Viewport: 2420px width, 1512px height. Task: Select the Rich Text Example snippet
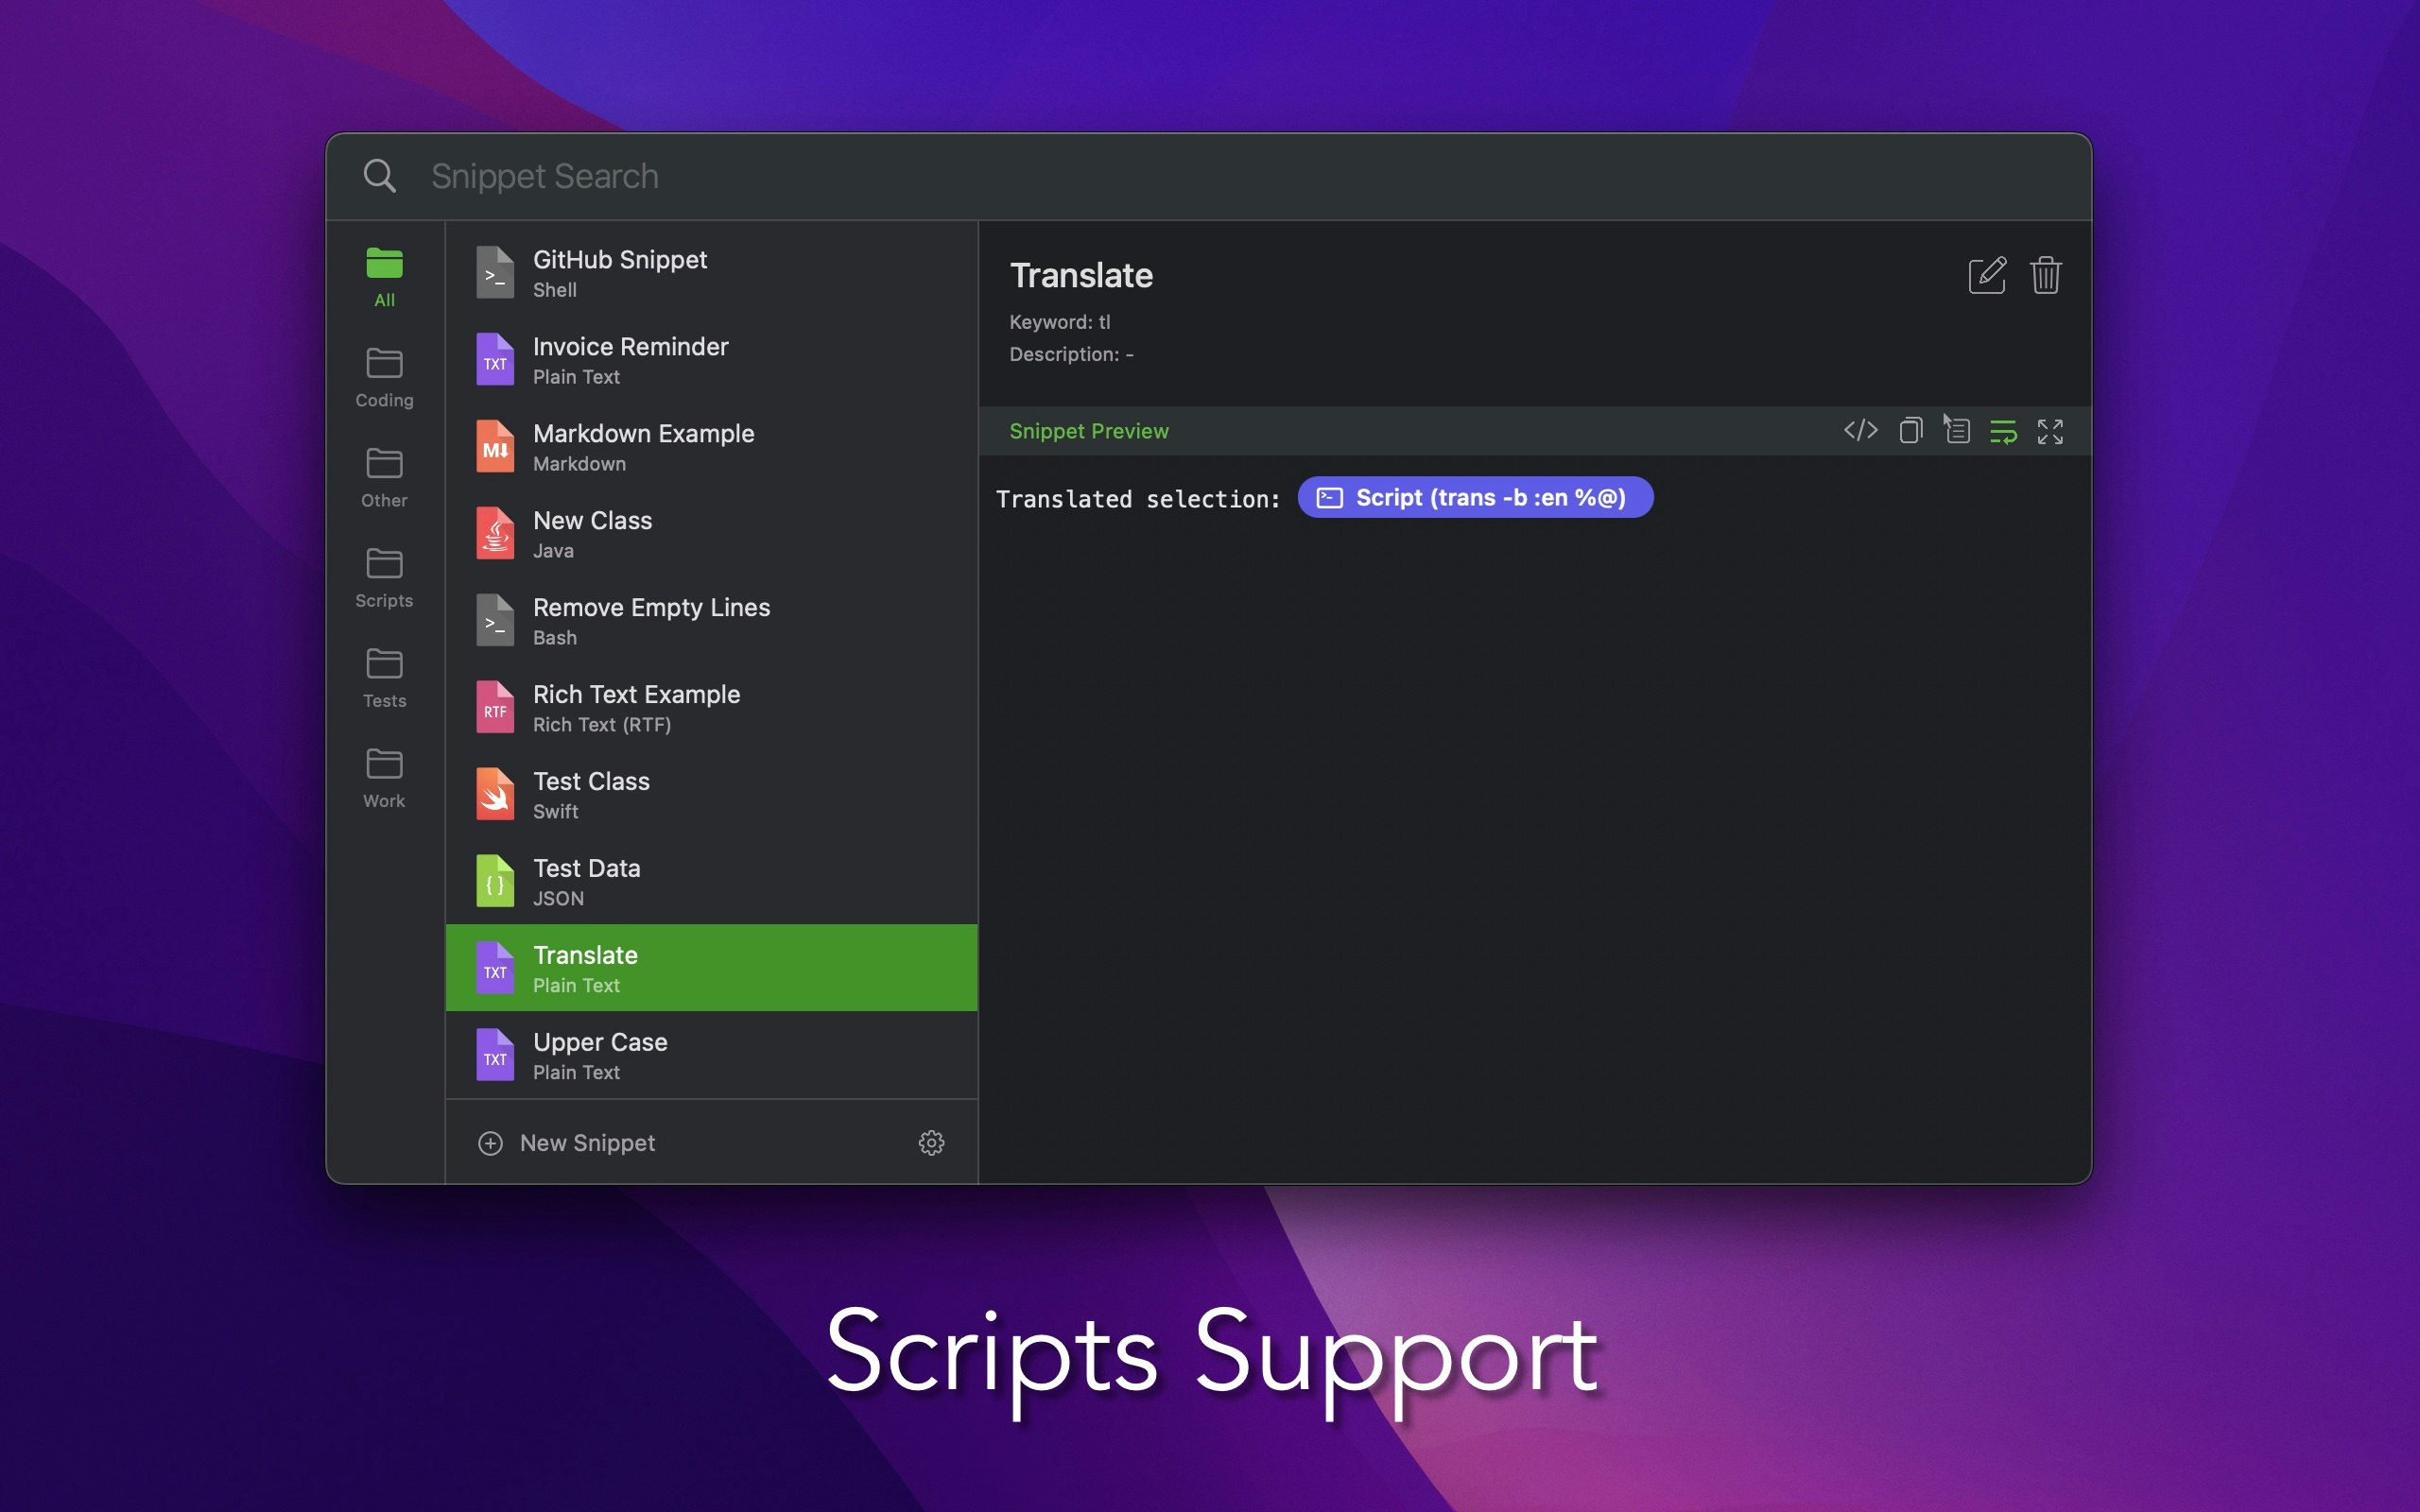(711, 708)
